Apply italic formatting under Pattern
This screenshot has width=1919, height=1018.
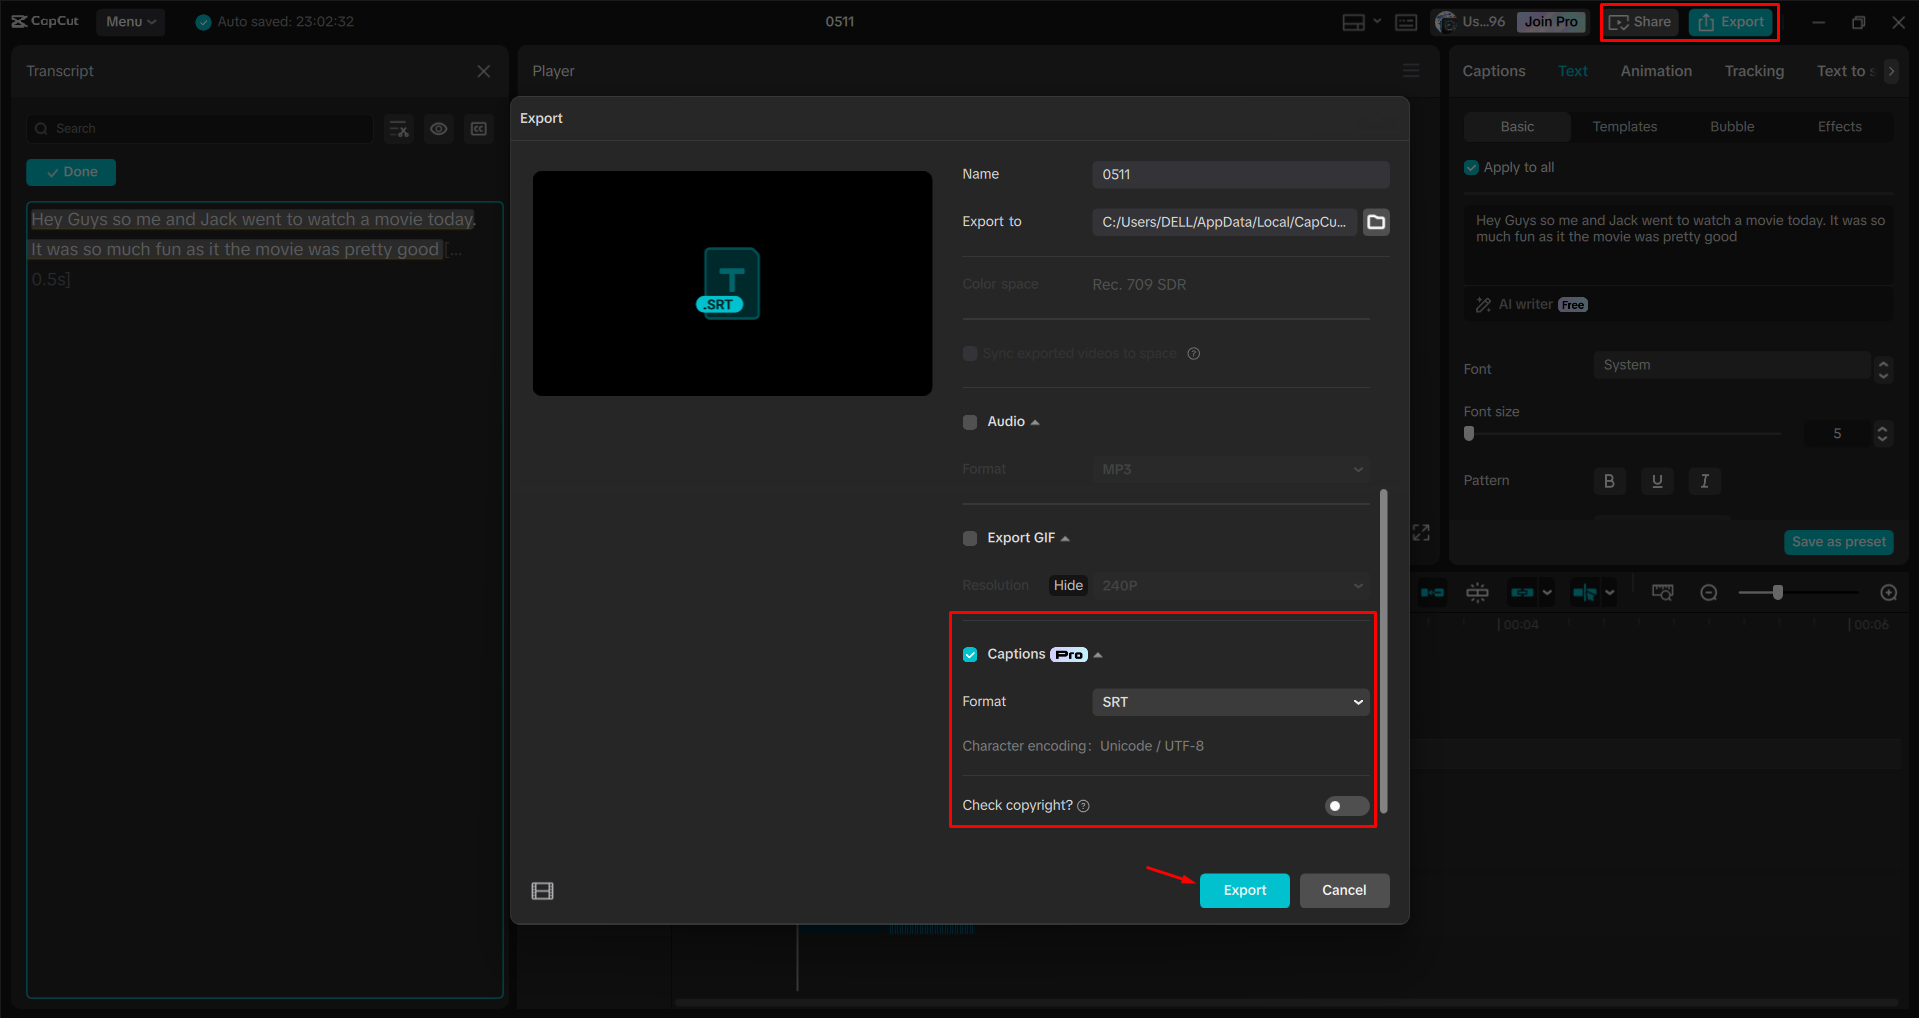(x=1704, y=481)
